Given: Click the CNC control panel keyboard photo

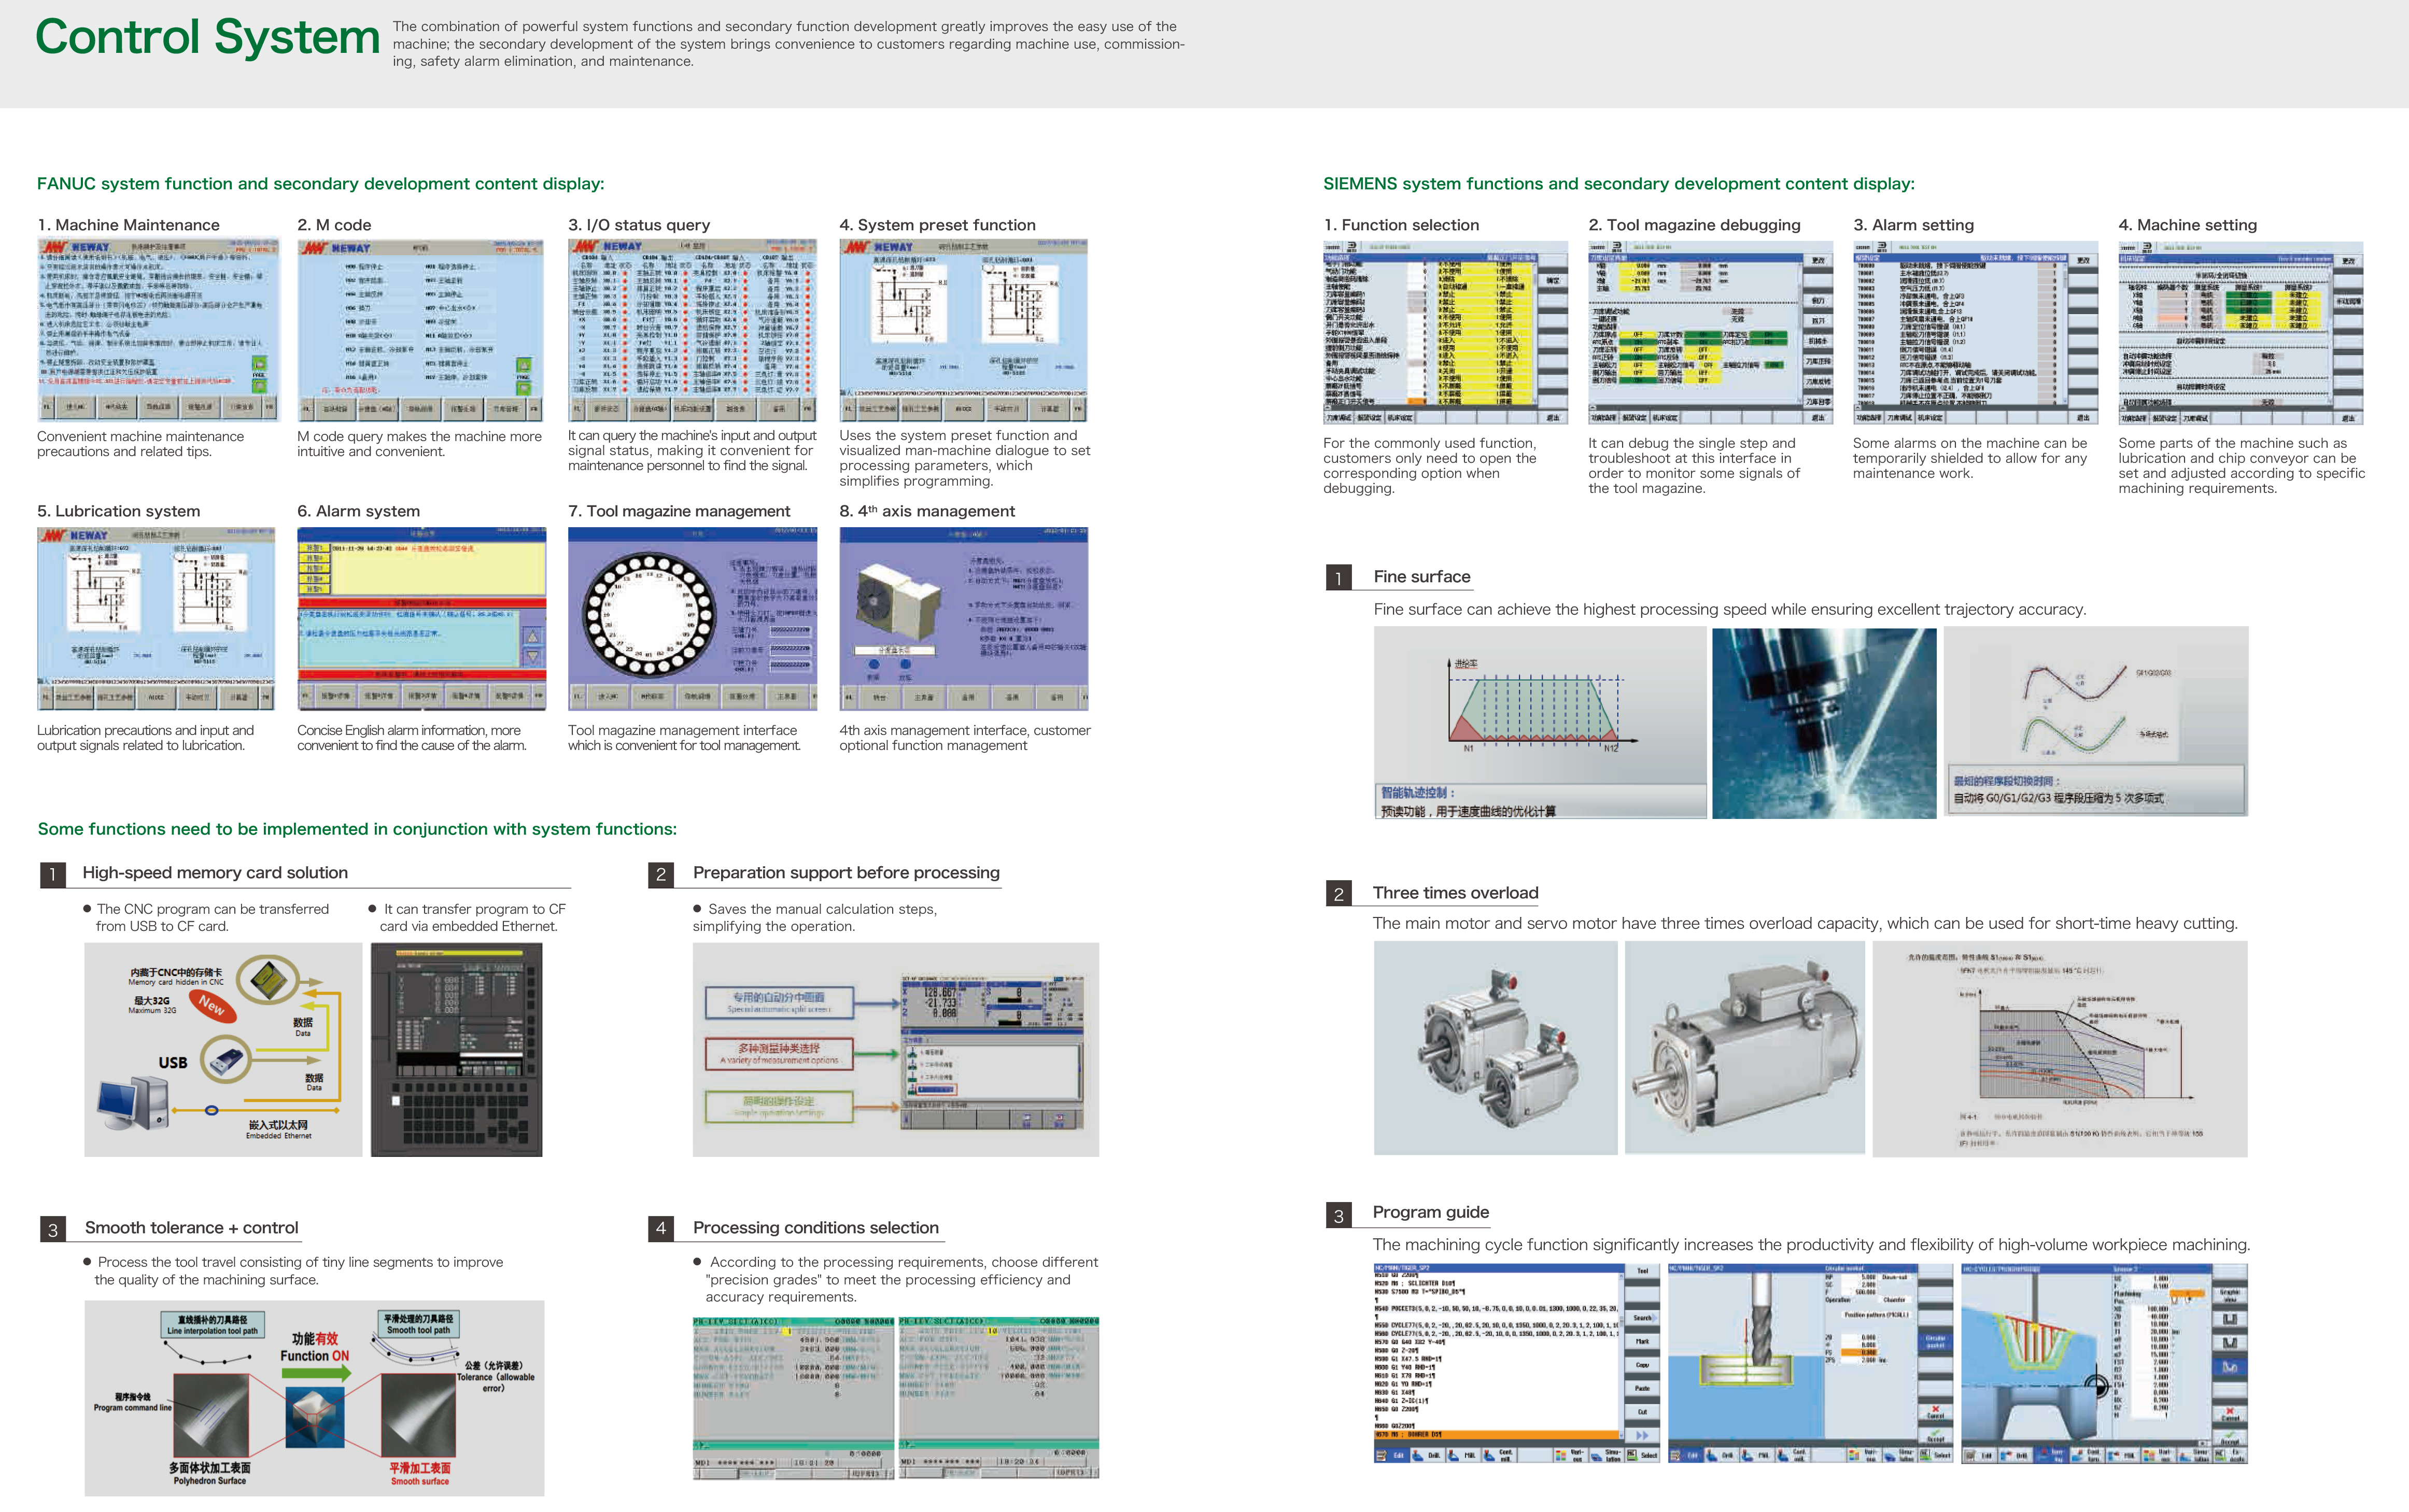Looking at the screenshot, I should pyautogui.click(x=456, y=1050).
